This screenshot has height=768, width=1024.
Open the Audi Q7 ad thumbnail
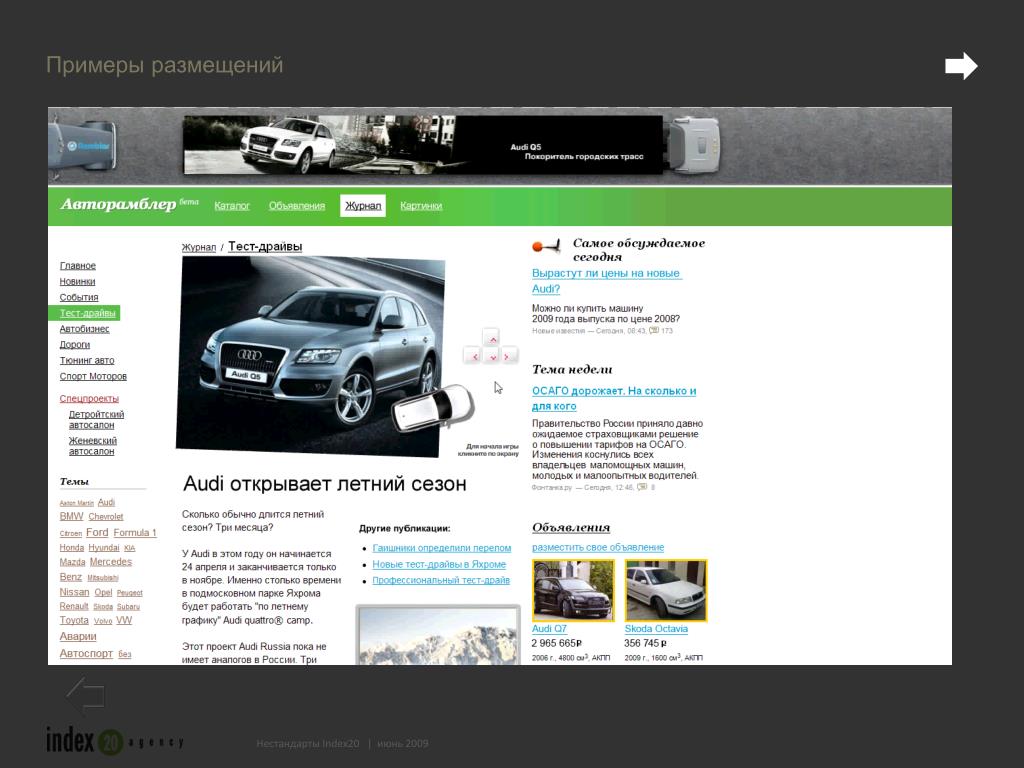coord(573,590)
